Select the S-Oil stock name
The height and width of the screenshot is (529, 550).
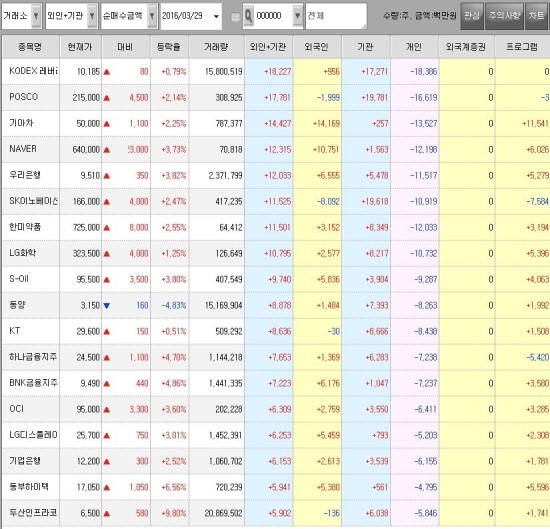[19, 279]
